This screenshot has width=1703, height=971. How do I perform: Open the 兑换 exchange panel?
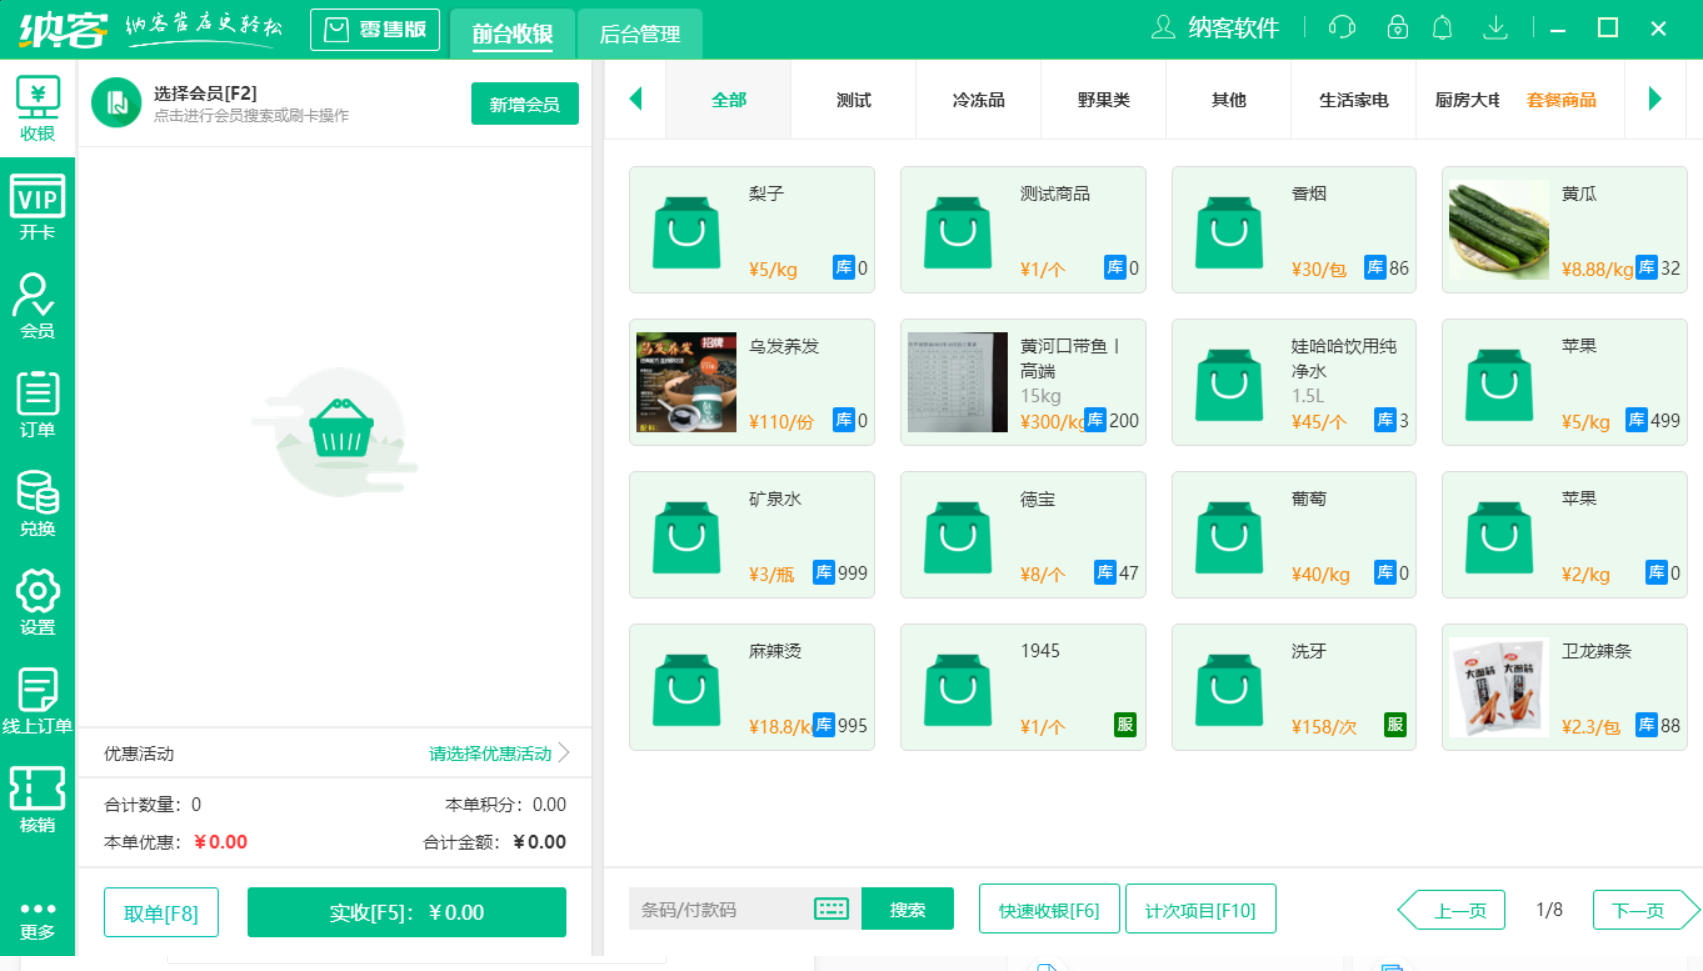click(x=38, y=502)
